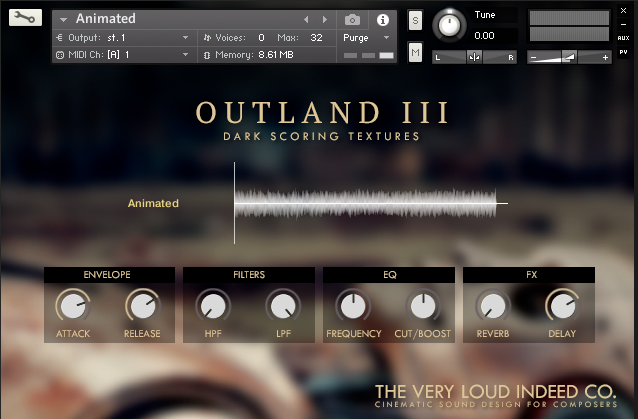
Task: Expand the Animated instrument name dropdown
Action: coord(64,19)
